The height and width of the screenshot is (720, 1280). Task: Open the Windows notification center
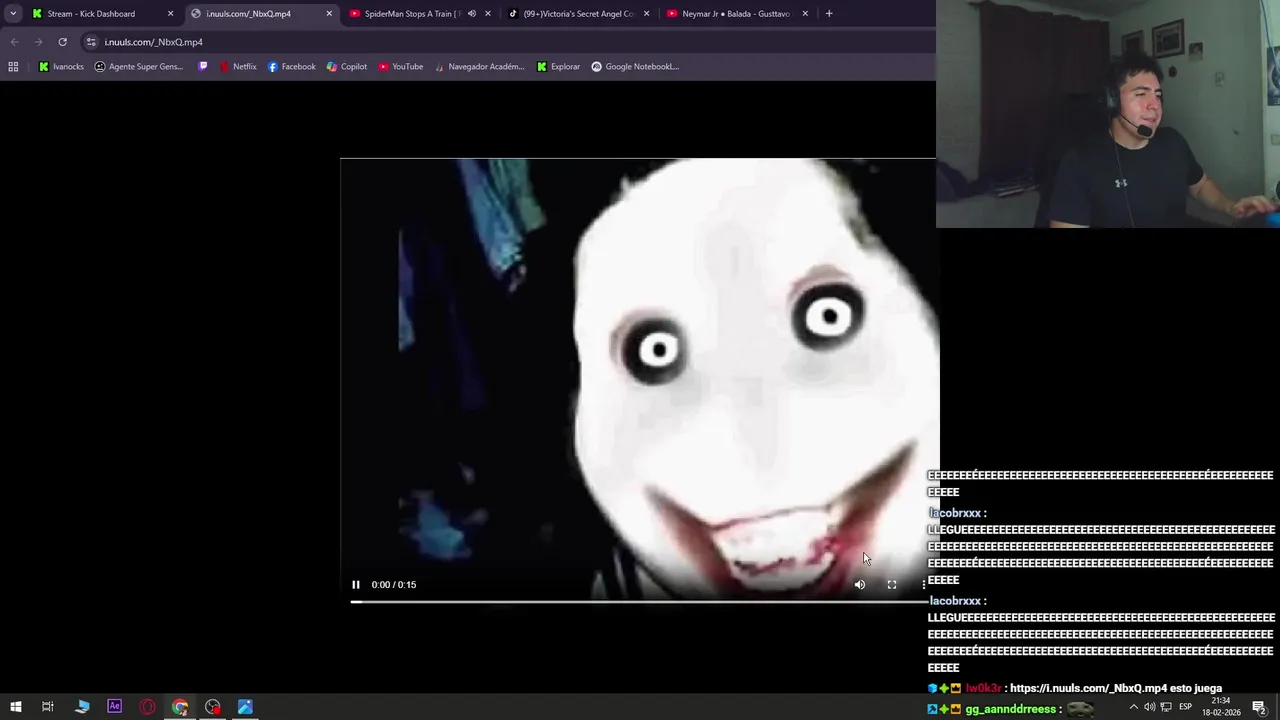tap(1260, 707)
